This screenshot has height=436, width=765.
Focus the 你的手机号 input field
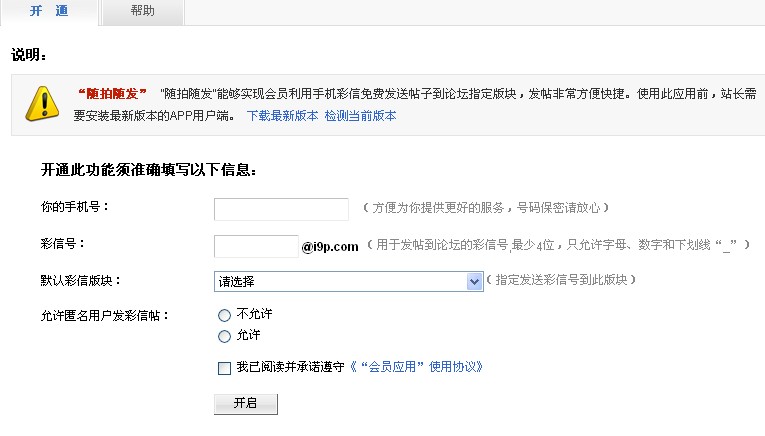[281, 209]
